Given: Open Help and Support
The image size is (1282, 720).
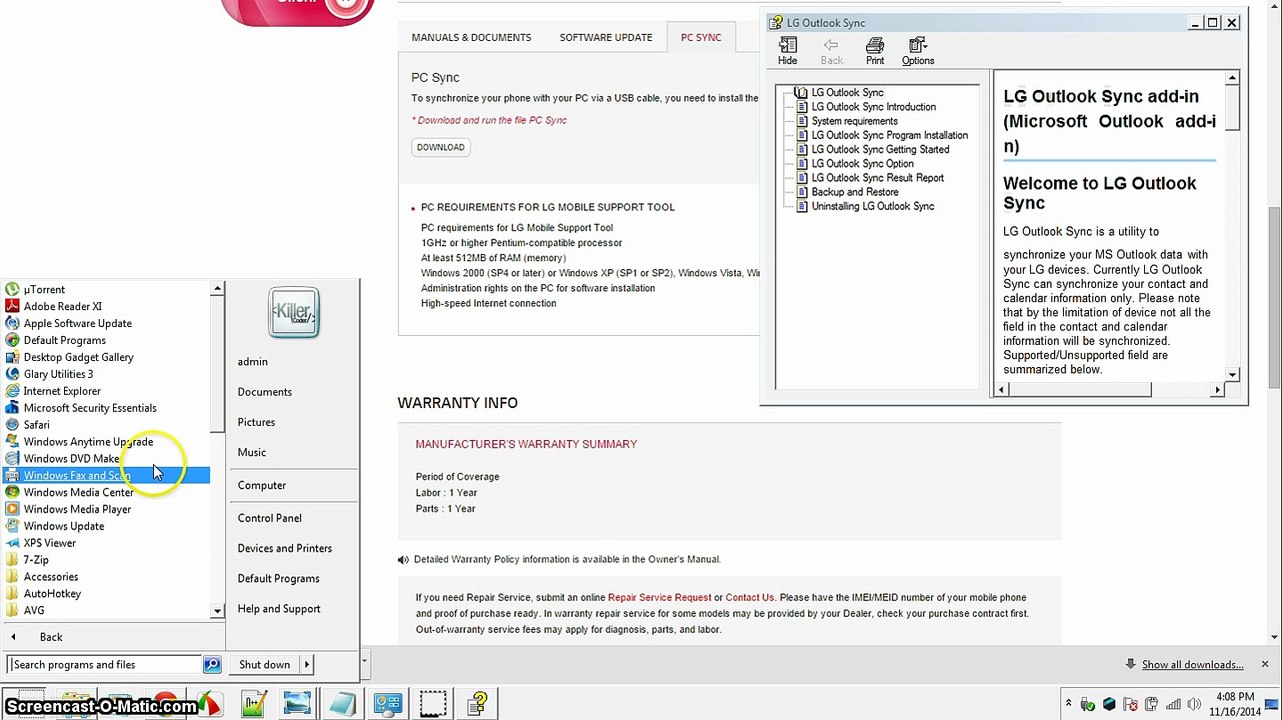Looking at the screenshot, I should point(279,608).
